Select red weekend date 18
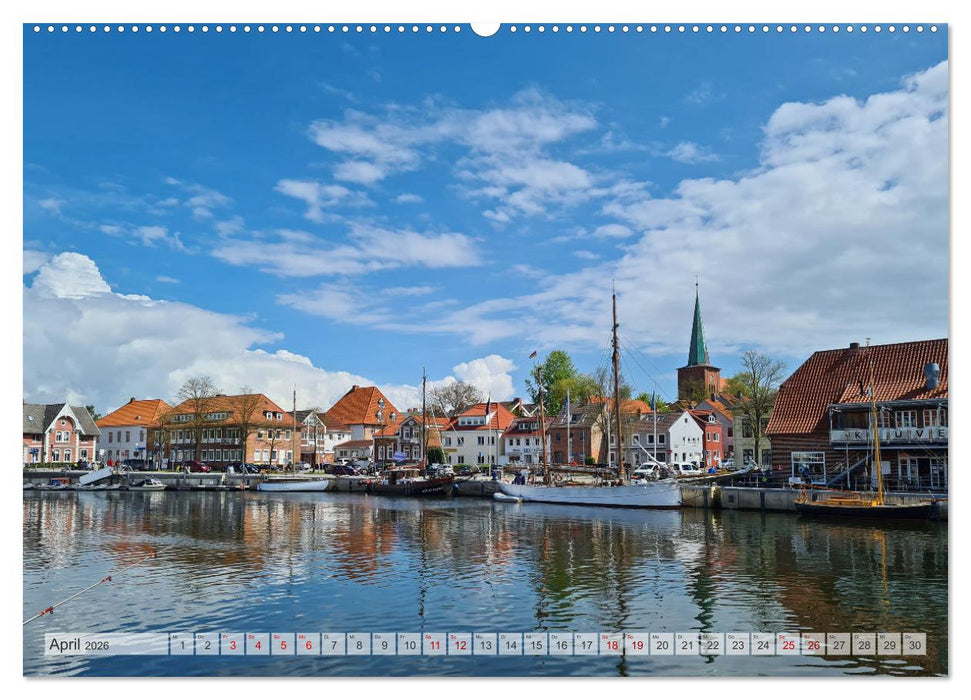971x700 pixels. (610, 649)
